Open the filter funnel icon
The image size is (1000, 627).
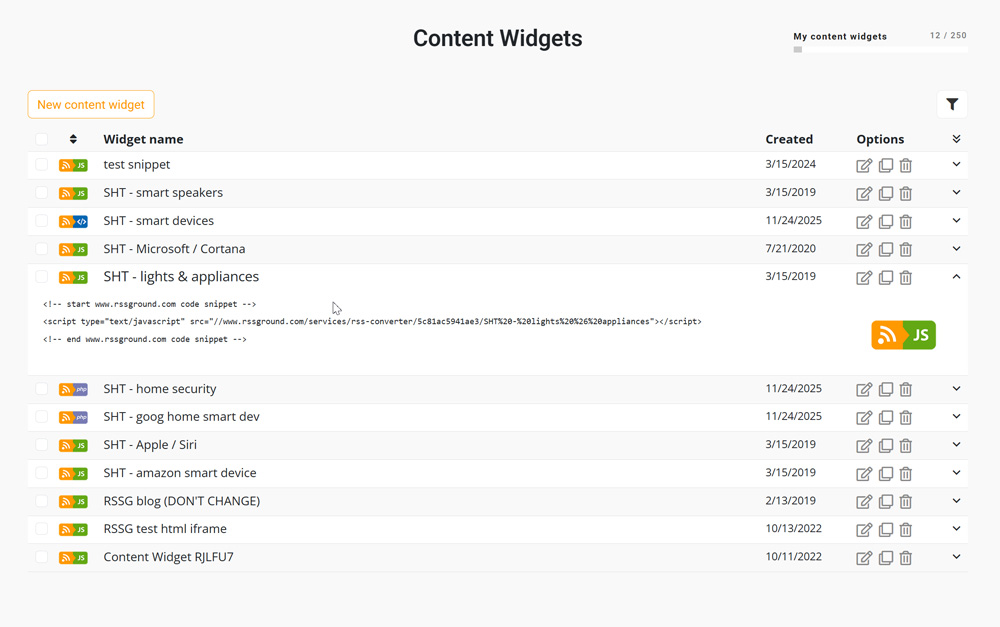[x=952, y=104]
